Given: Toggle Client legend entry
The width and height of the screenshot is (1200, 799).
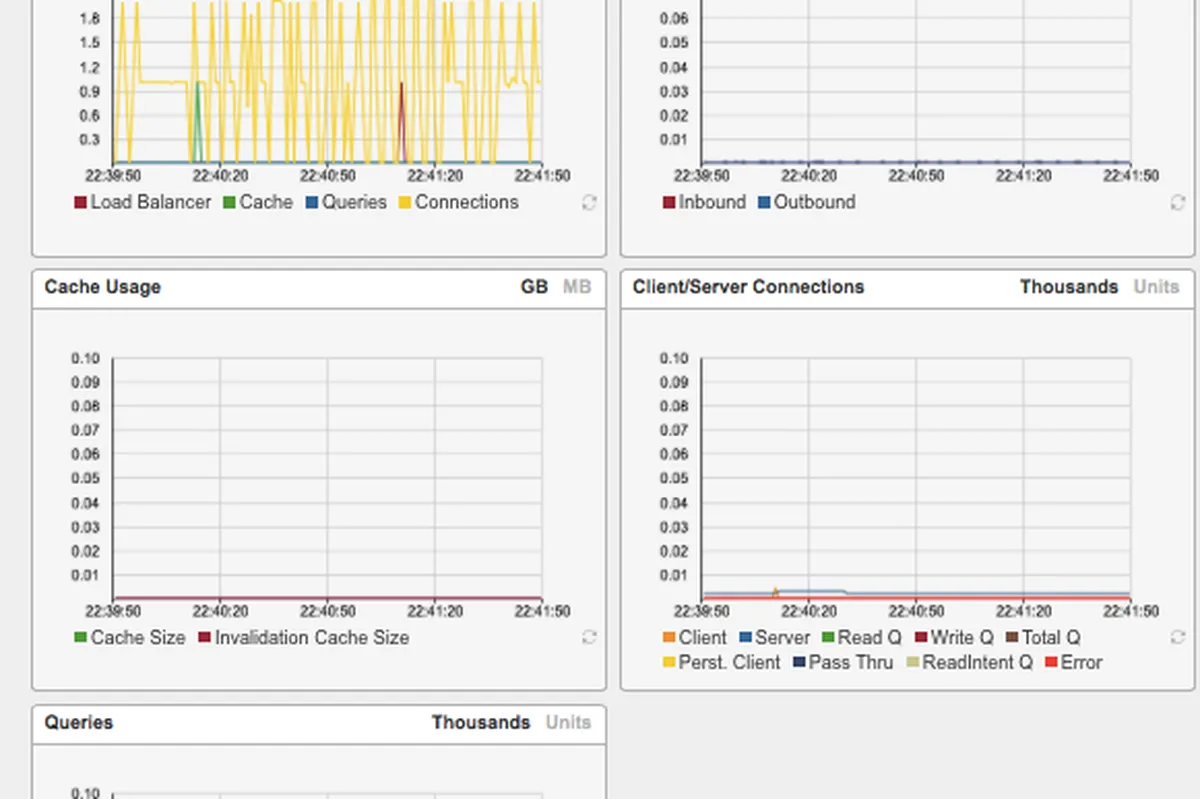Looking at the screenshot, I should click(694, 637).
